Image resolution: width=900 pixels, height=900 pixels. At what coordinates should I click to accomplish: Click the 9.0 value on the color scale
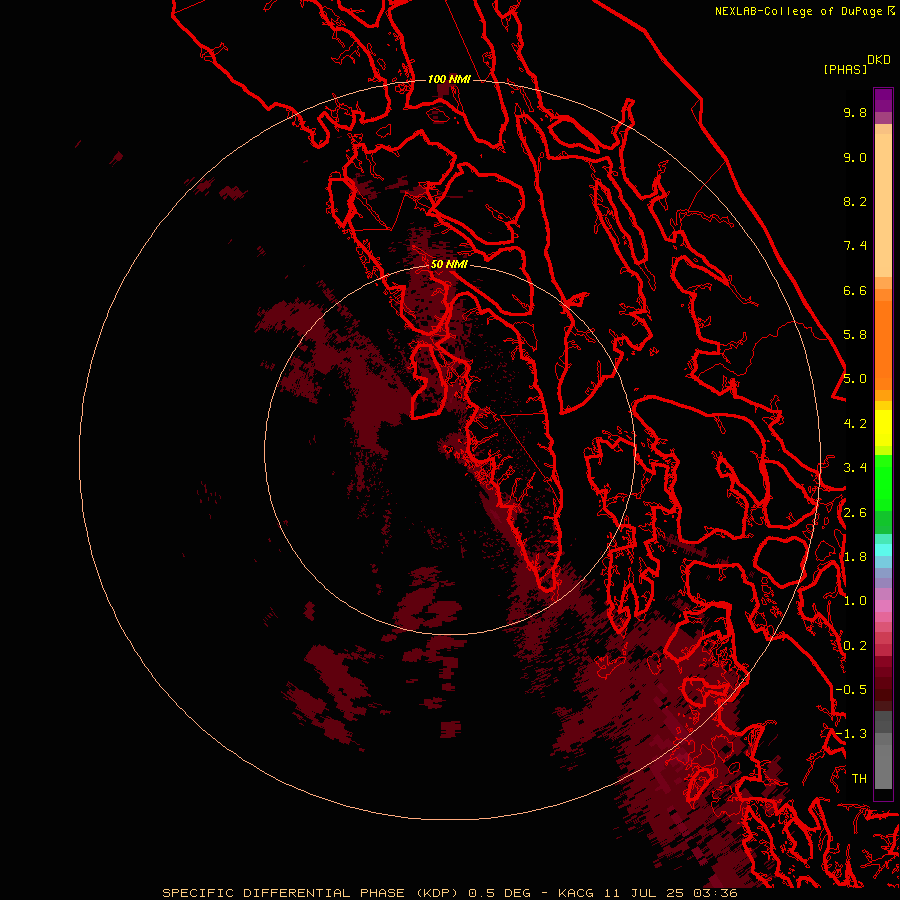click(855, 157)
